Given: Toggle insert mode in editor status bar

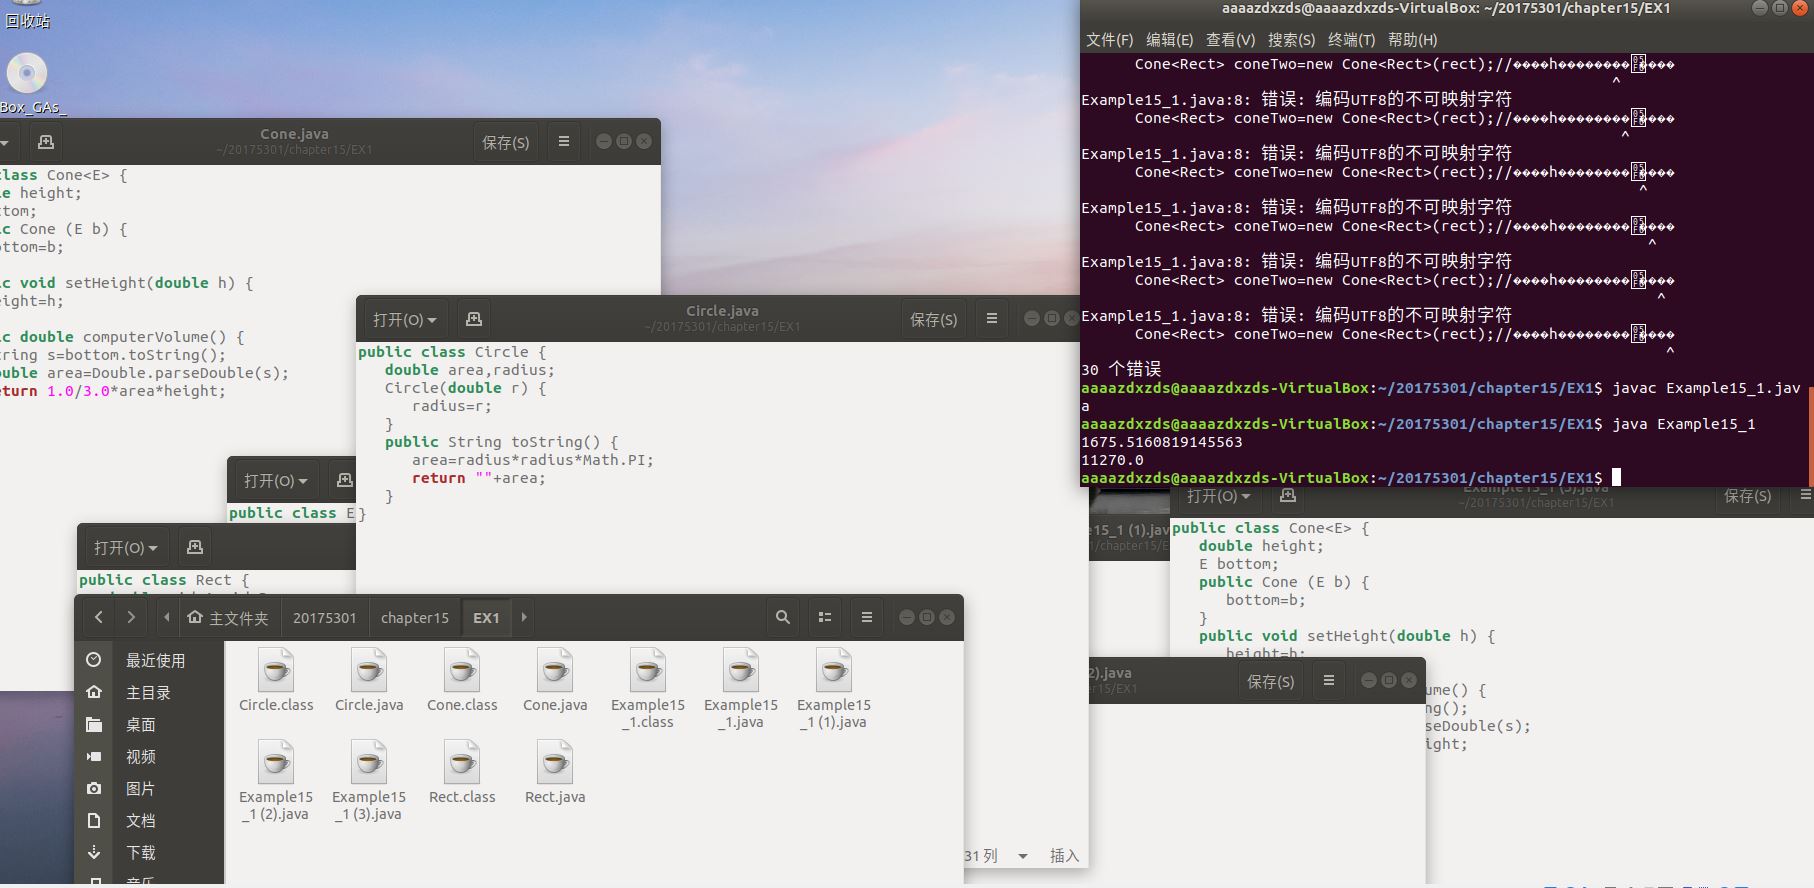Looking at the screenshot, I should pos(1064,856).
